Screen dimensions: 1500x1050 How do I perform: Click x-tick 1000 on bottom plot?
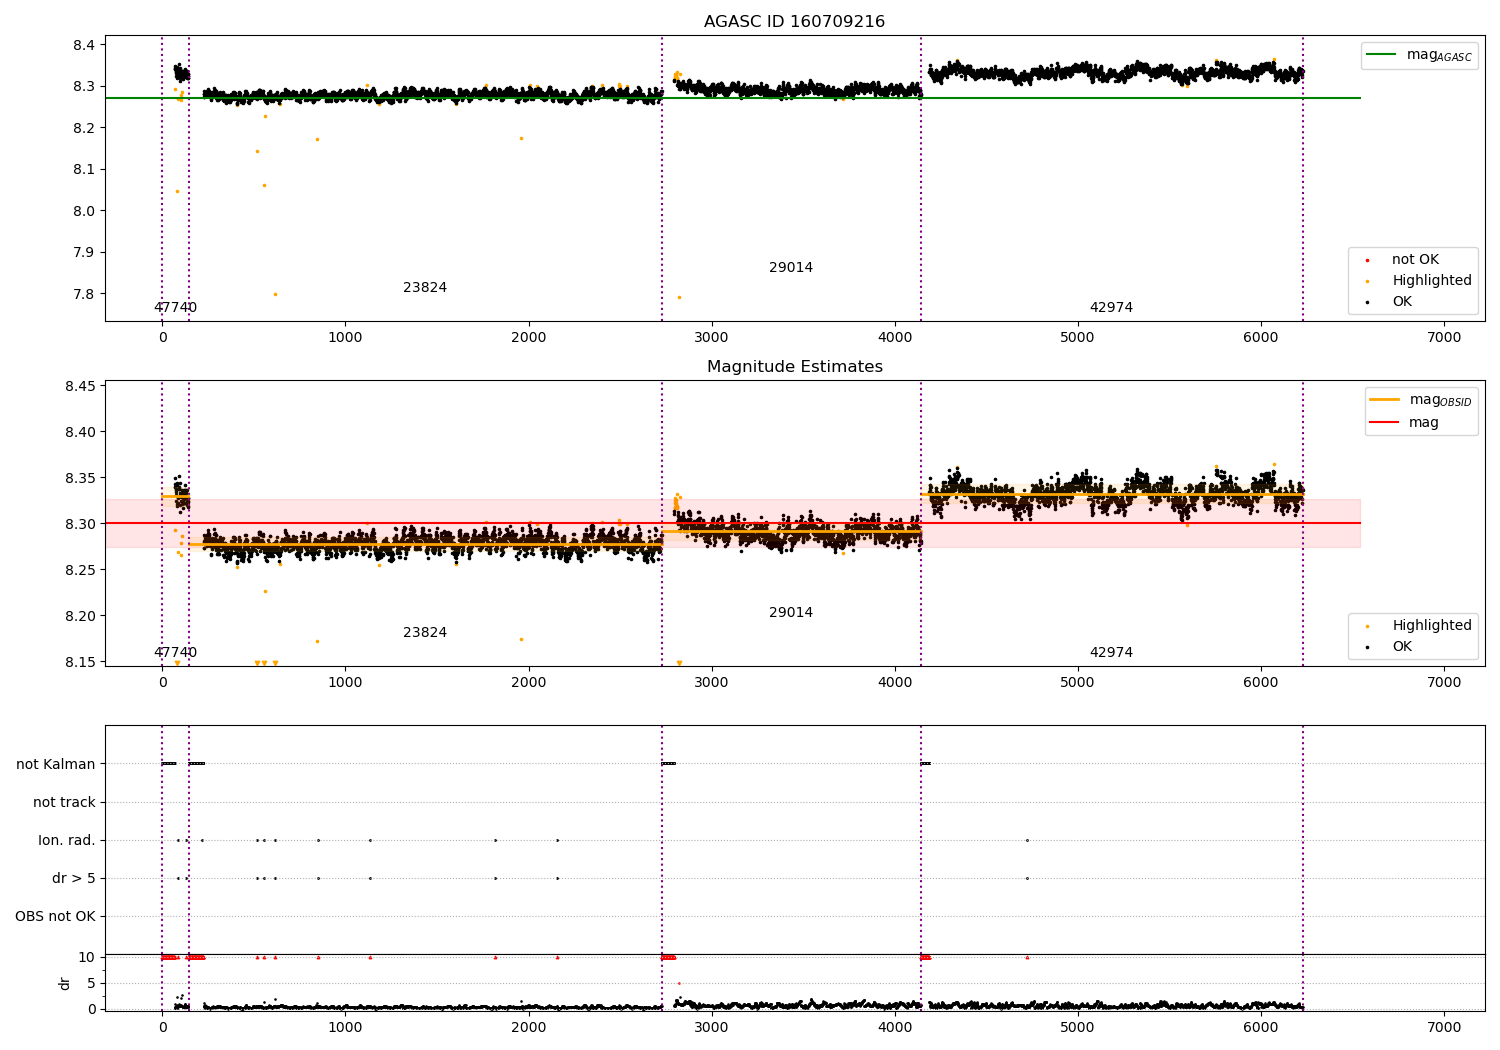[345, 1027]
